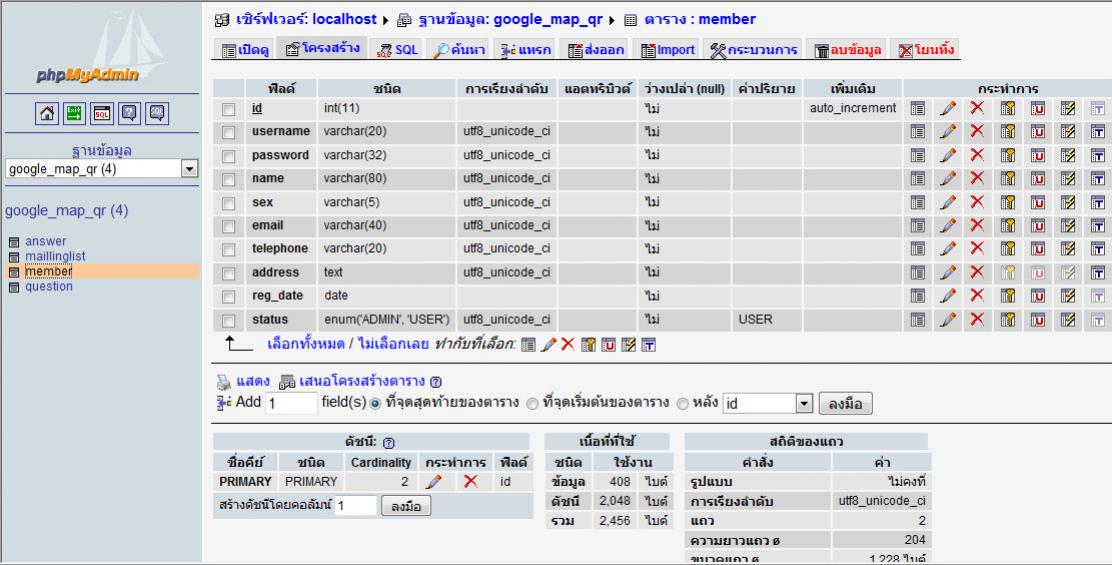Screen dimensions: 1112x565
Task: Click the exit/logout icon in sidebar
Action: [74, 113]
